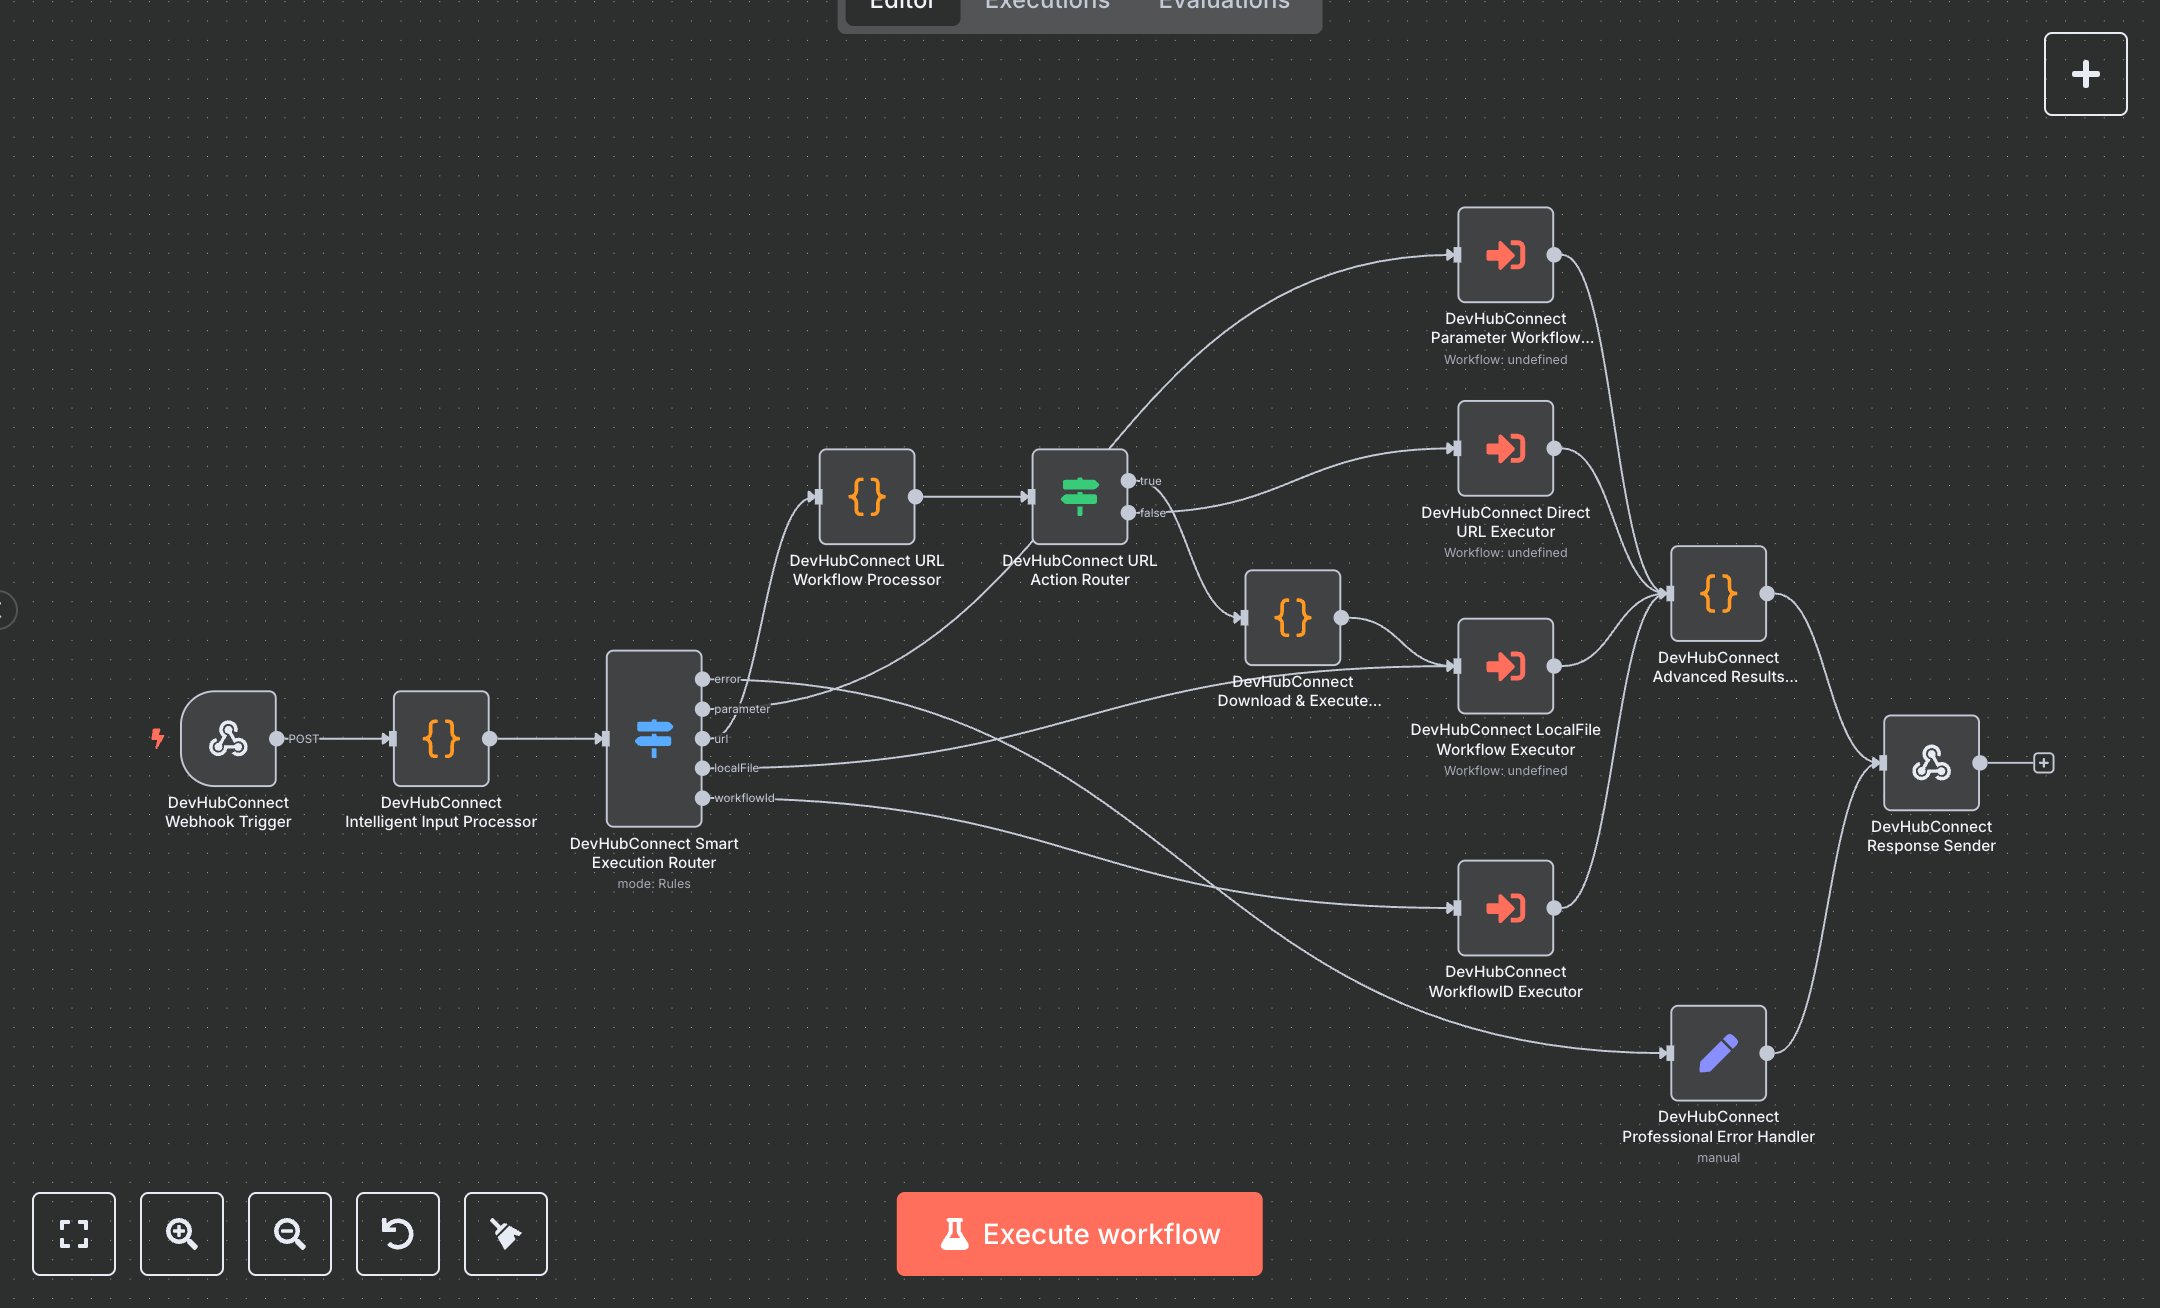This screenshot has height=1308, width=2160.
Task: Open the DevHubConnect Parameter Workflow executor node
Action: 1504,255
